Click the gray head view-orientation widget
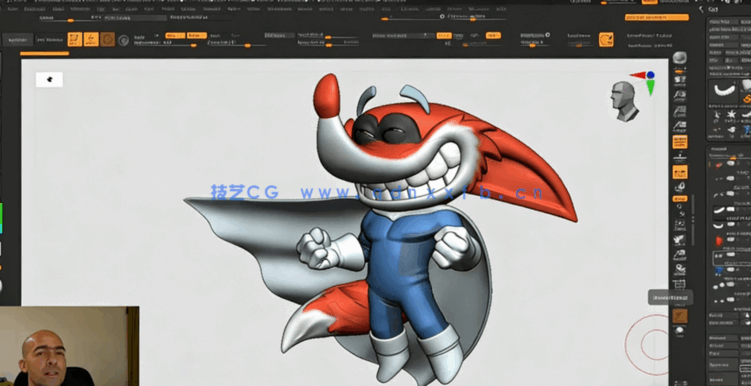The width and height of the screenshot is (751, 386). [624, 101]
